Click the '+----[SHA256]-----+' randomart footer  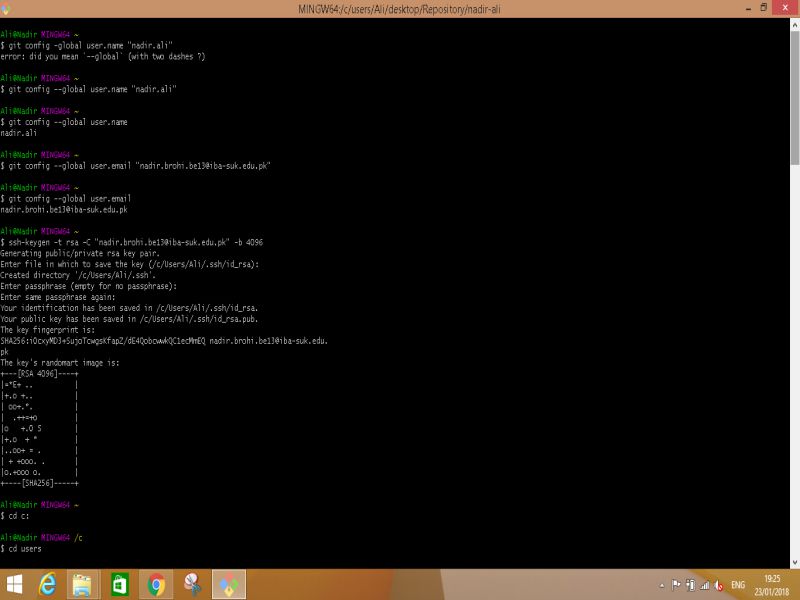pos(39,483)
